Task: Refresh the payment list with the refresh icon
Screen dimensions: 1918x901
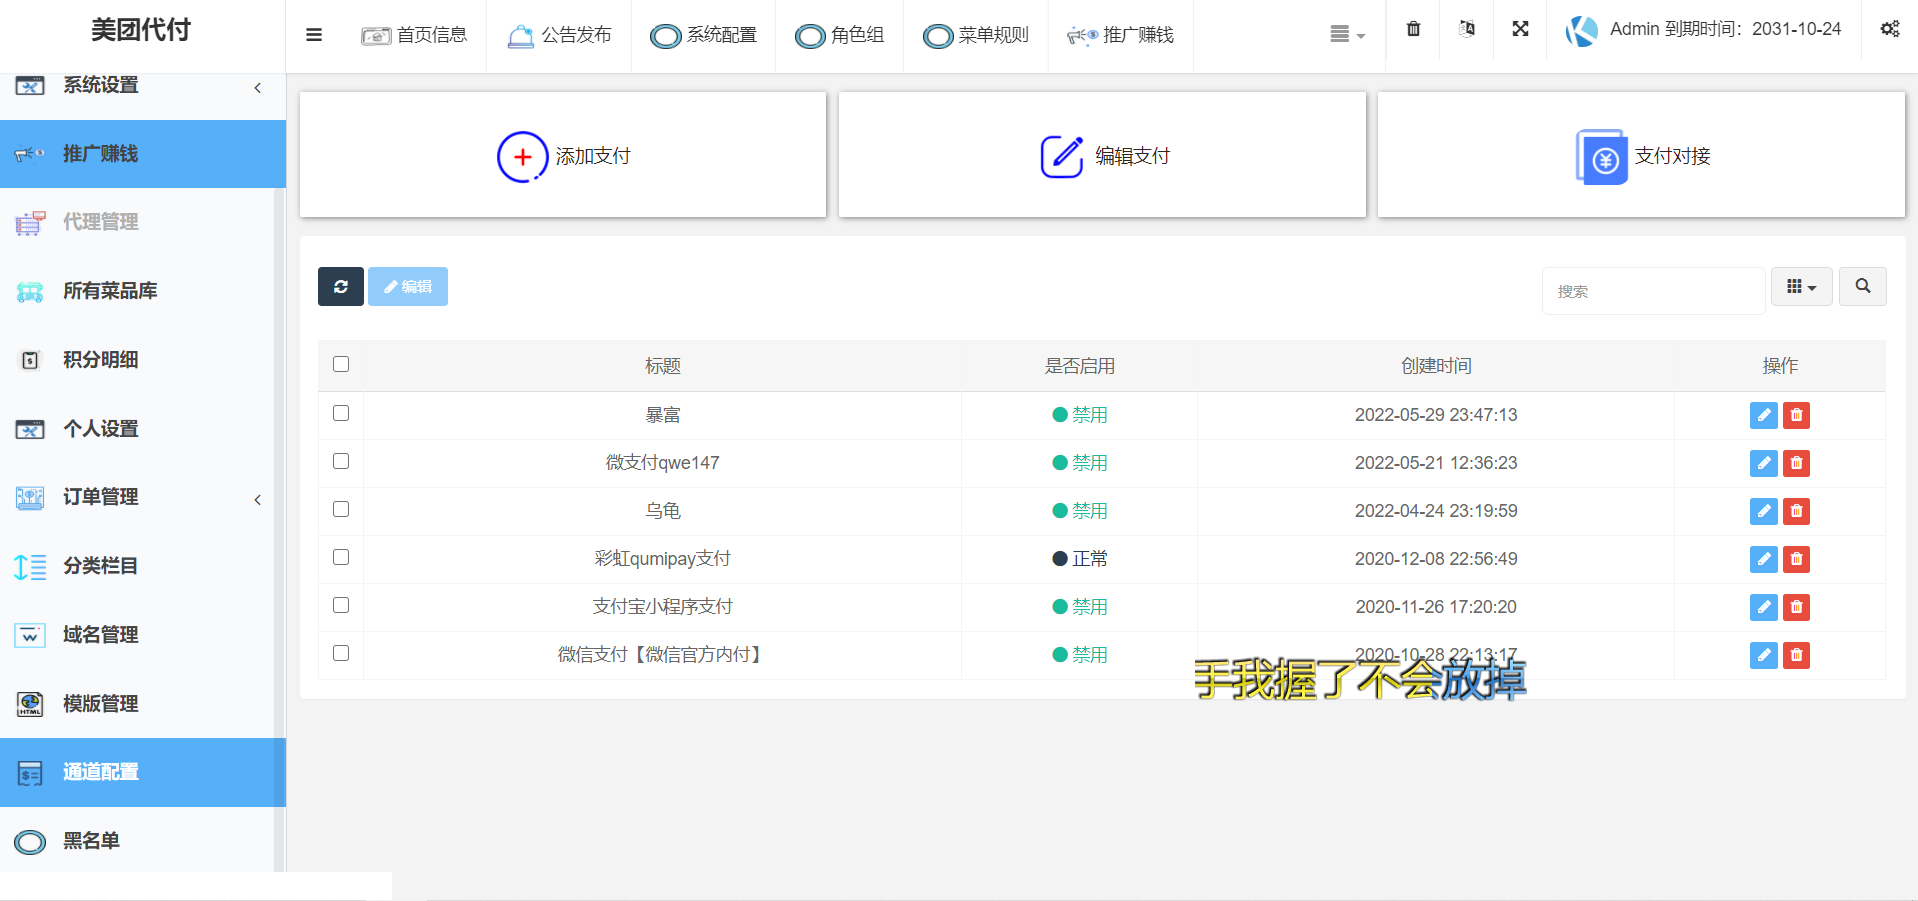Action: tap(340, 286)
